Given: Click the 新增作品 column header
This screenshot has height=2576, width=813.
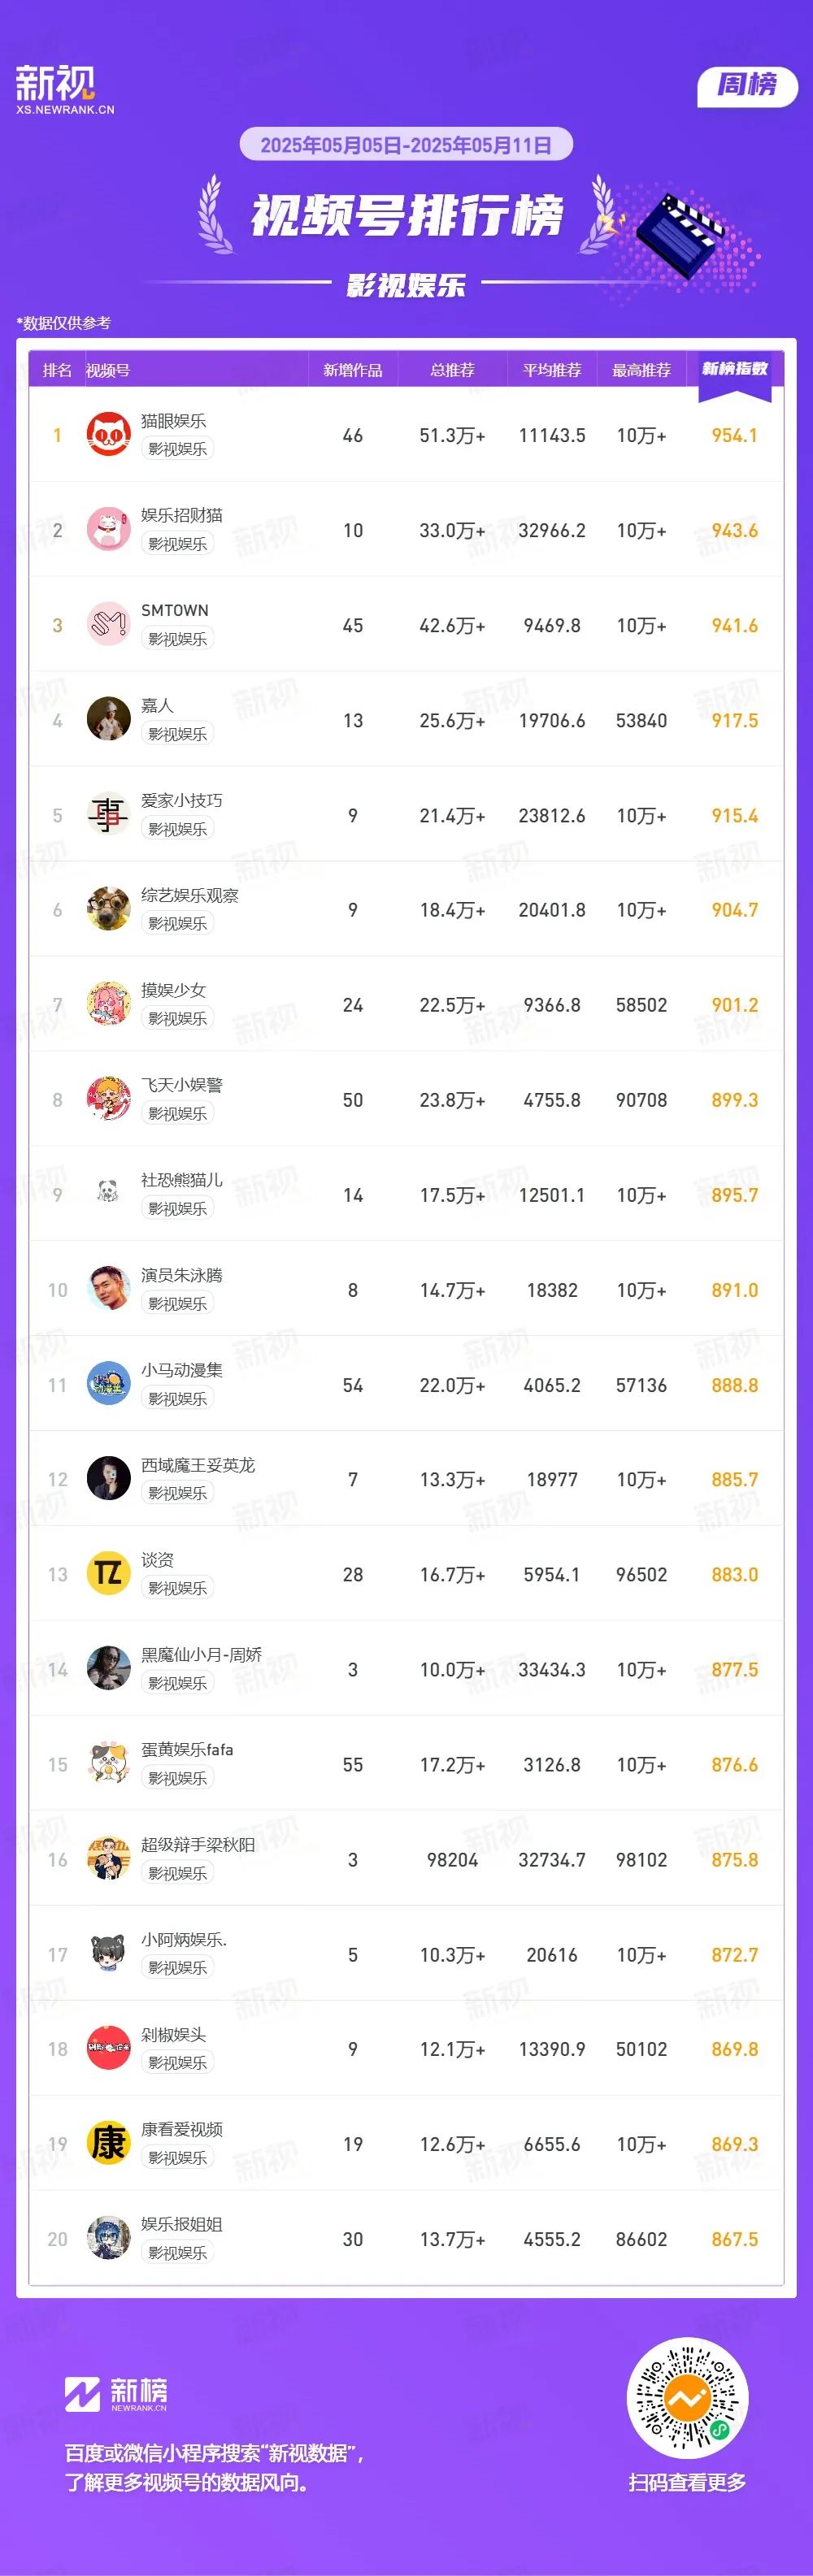Looking at the screenshot, I should click(x=352, y=370).
